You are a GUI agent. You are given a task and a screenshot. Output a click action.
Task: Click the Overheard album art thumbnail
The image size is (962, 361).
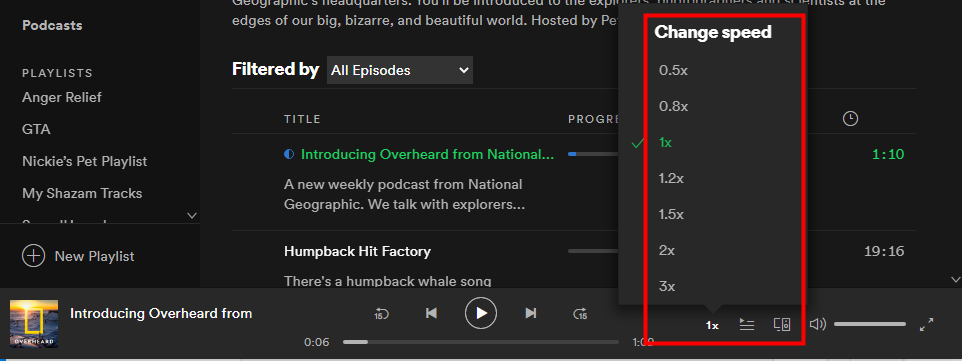34,324
